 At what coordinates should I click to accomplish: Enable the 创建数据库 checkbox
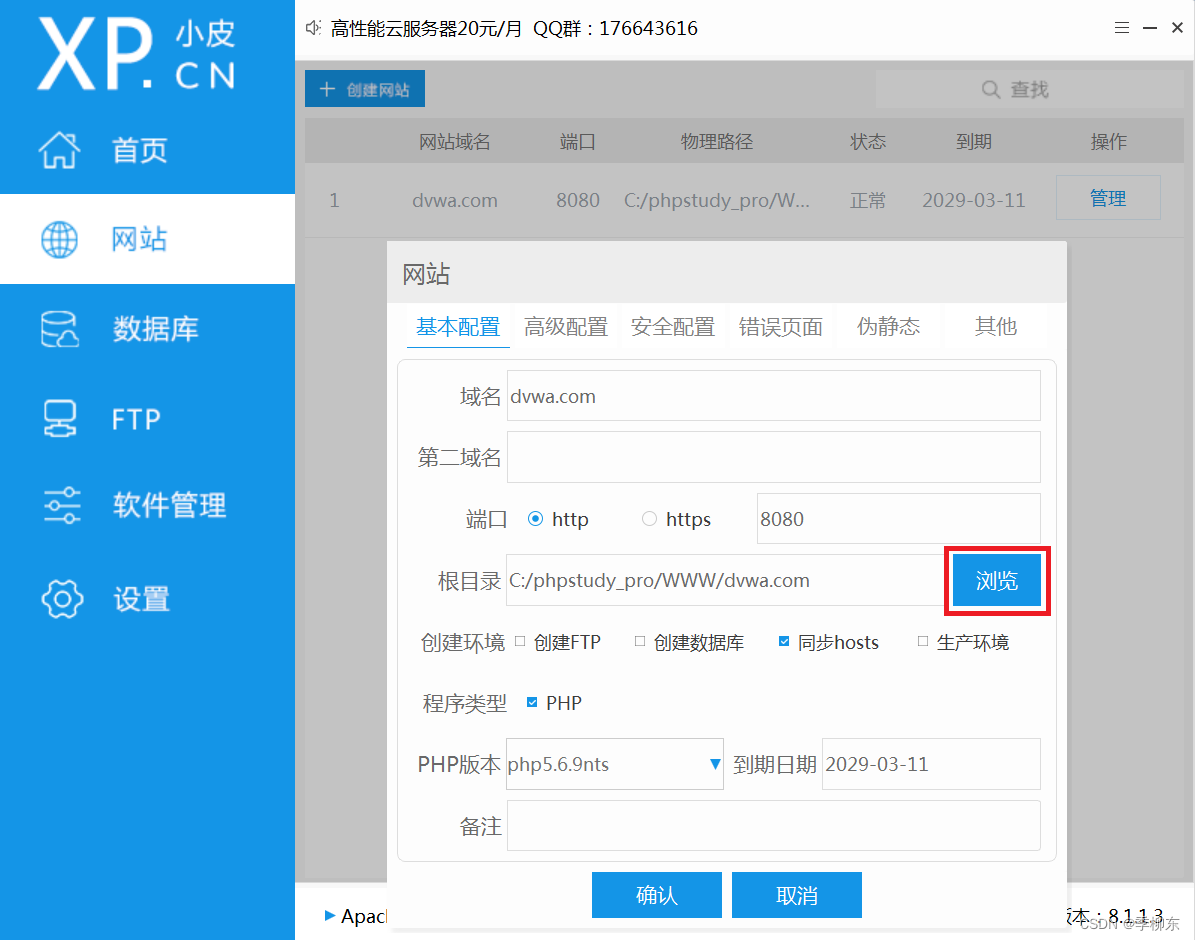coord(640,641)
